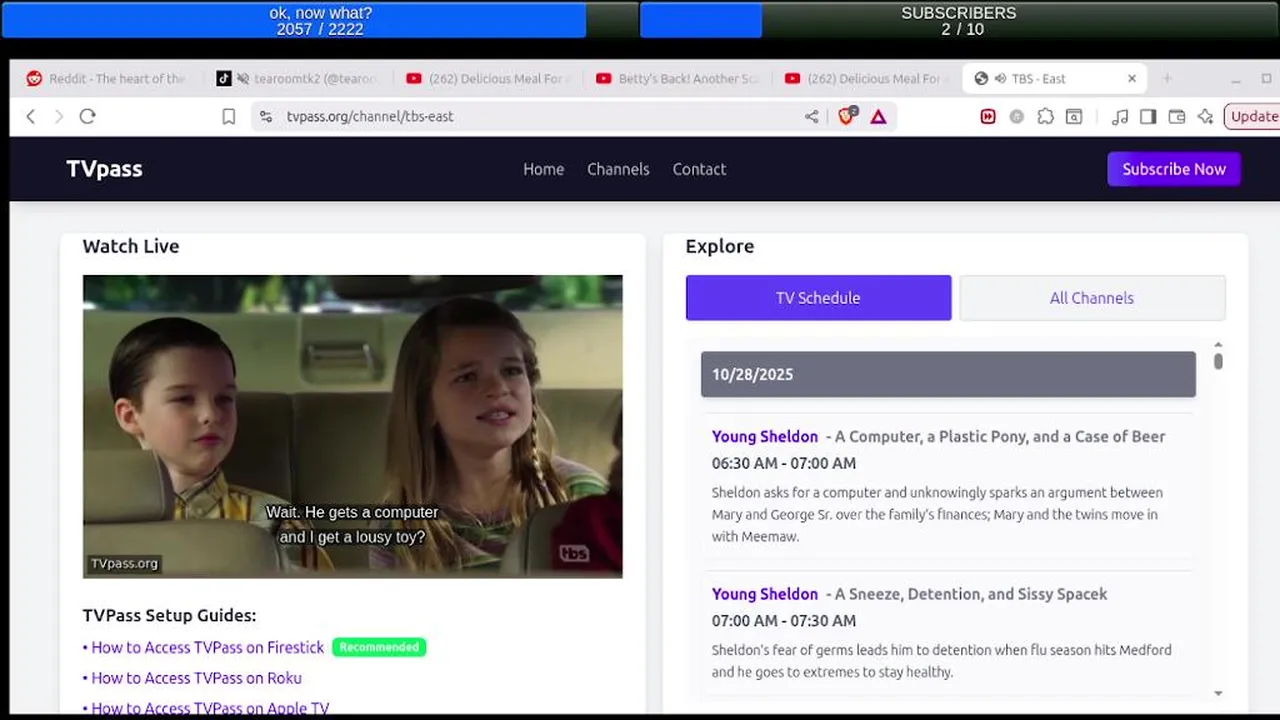Click the schedule scrollbar down arrow
Image resolution: width=1280 pixels, height=720 pixels.
(x=1218, y=693)
